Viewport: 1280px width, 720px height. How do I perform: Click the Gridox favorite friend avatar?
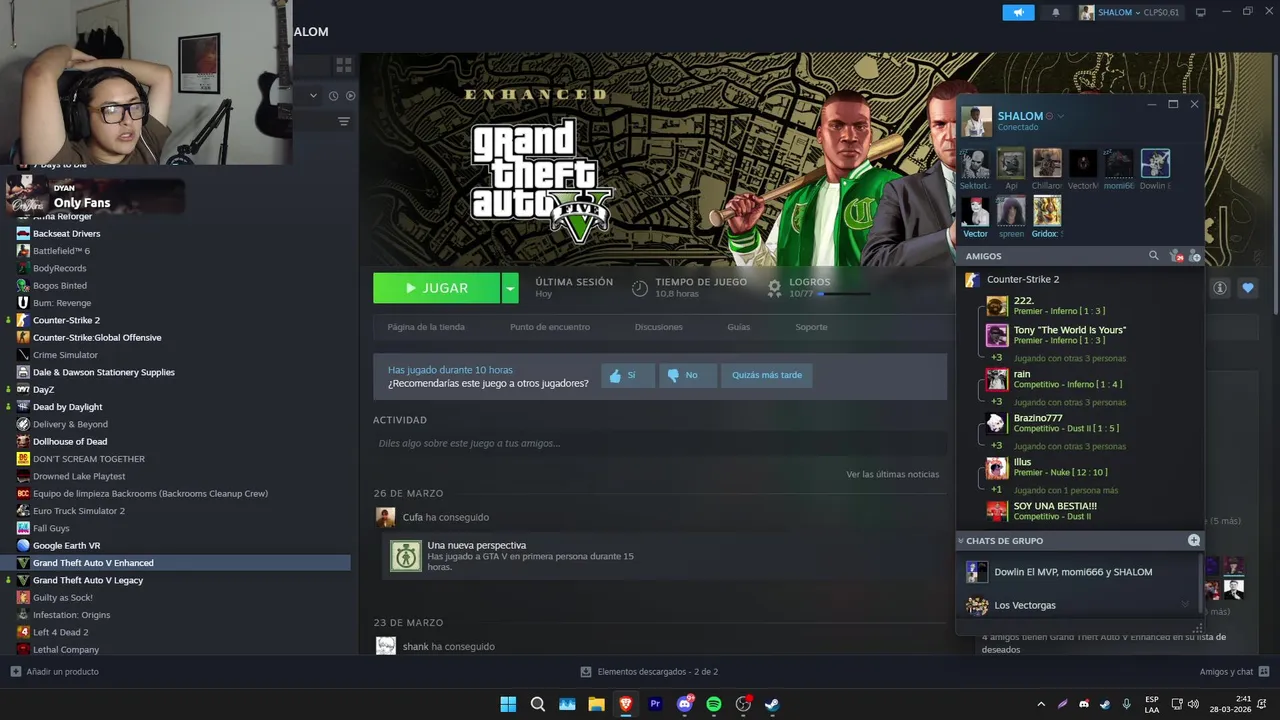(1047, 211)
